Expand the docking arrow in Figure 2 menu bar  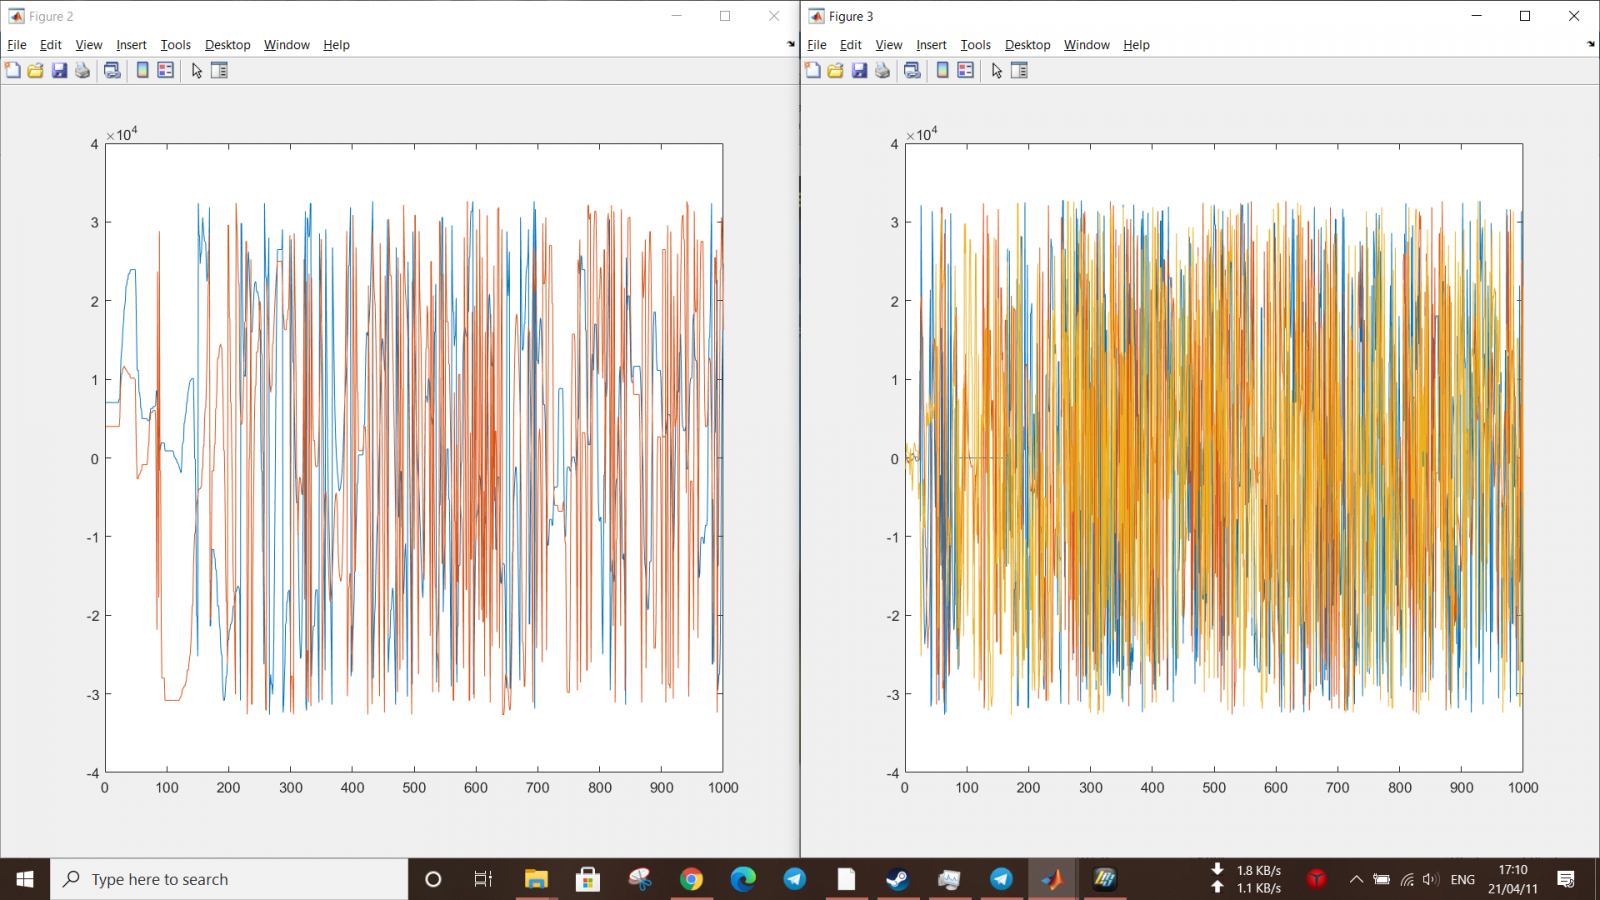coord(791,44)
